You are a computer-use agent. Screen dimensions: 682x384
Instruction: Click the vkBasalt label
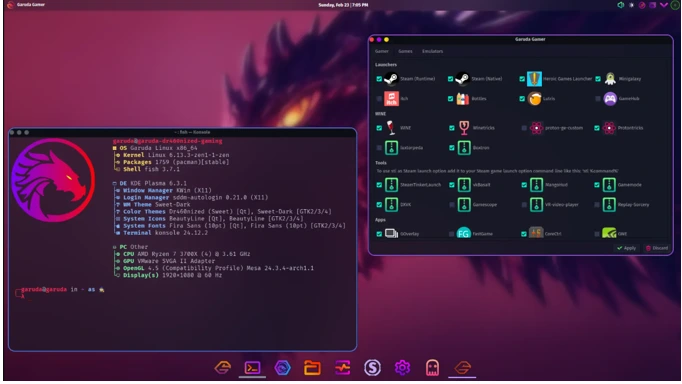(x=481, y=185)
